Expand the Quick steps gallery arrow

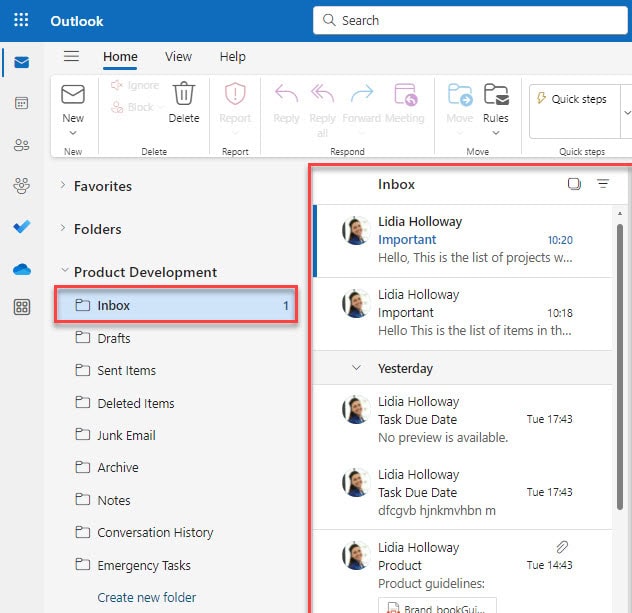point(627,112)
